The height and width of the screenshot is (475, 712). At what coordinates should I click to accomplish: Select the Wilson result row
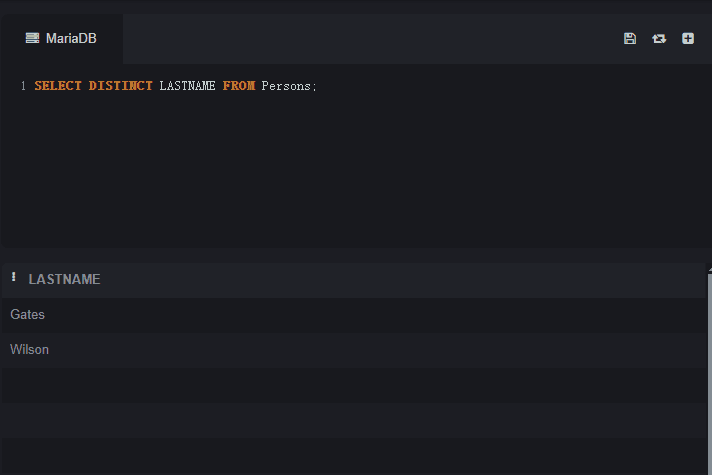pyautogui.click(x=354, y=350)
